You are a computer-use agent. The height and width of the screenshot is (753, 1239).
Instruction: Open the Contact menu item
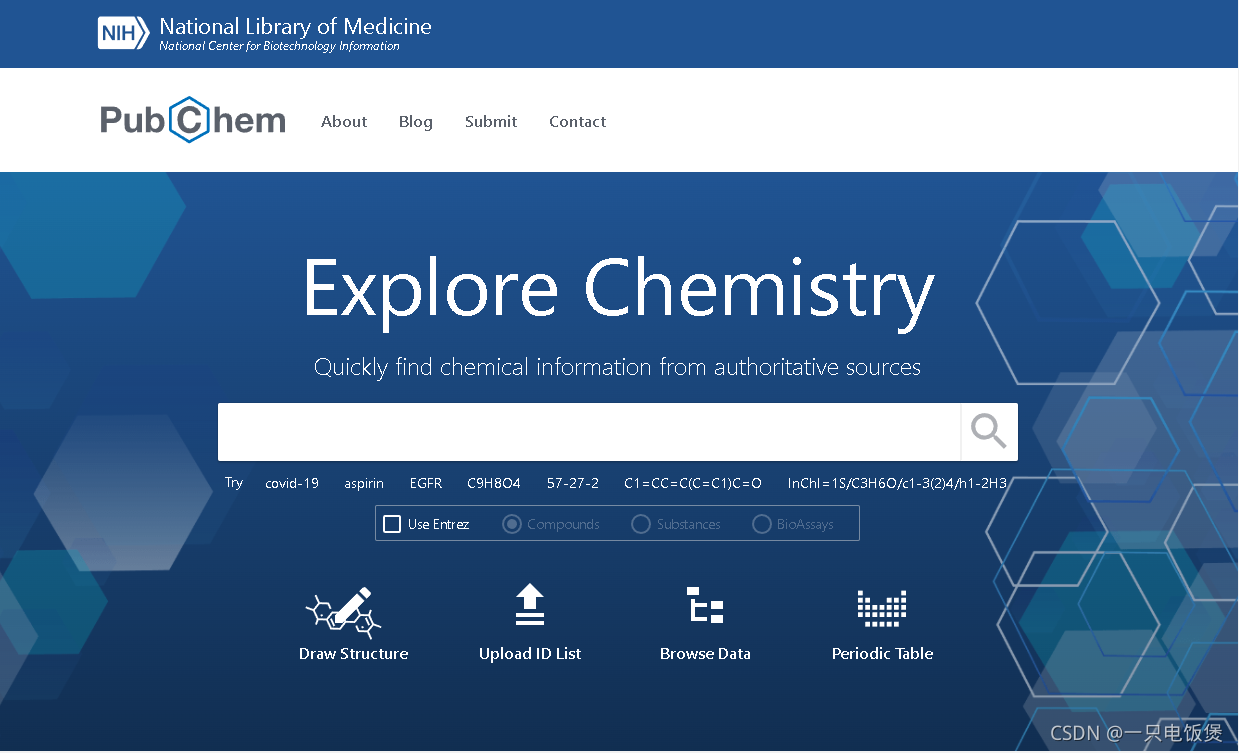(577, 121)
